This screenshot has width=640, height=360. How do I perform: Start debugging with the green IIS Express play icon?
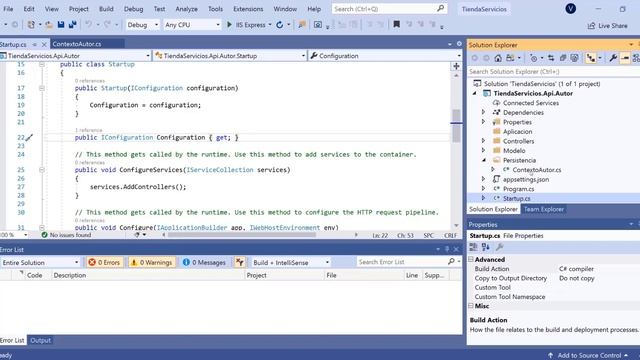click(229, 25)
